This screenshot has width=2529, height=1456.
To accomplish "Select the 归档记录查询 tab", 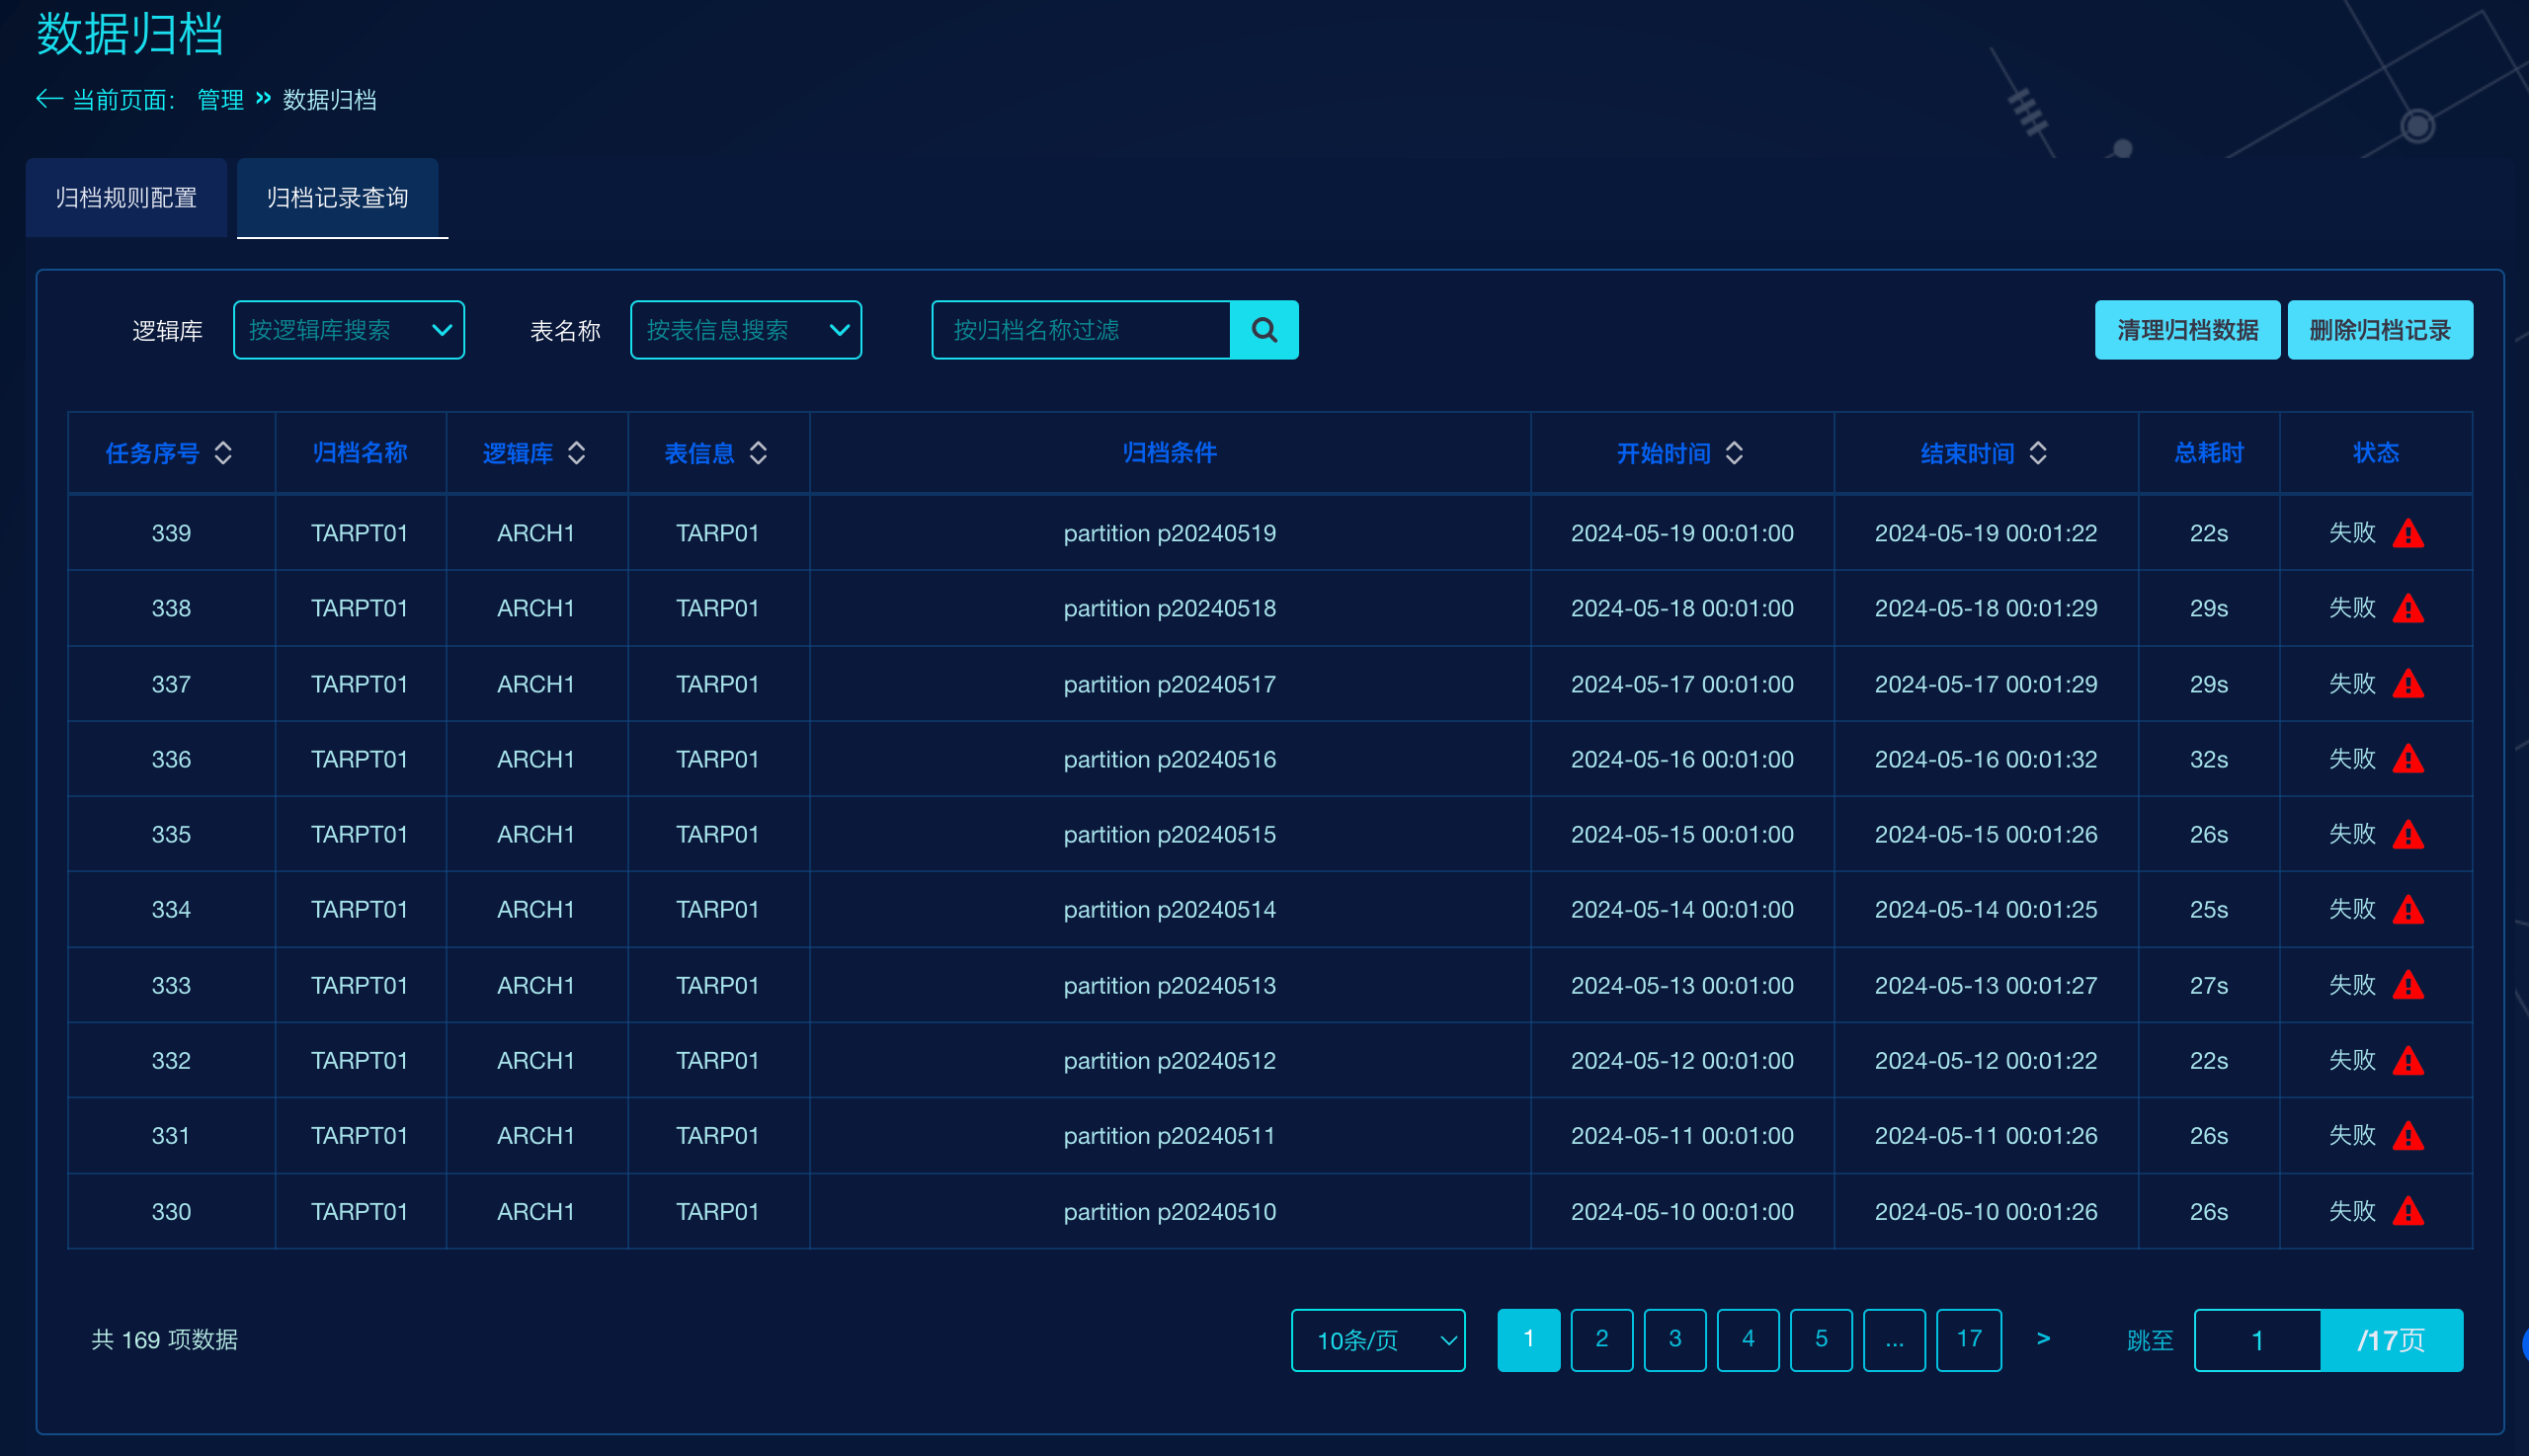I will pyautogui.click(x=337, y=198).
